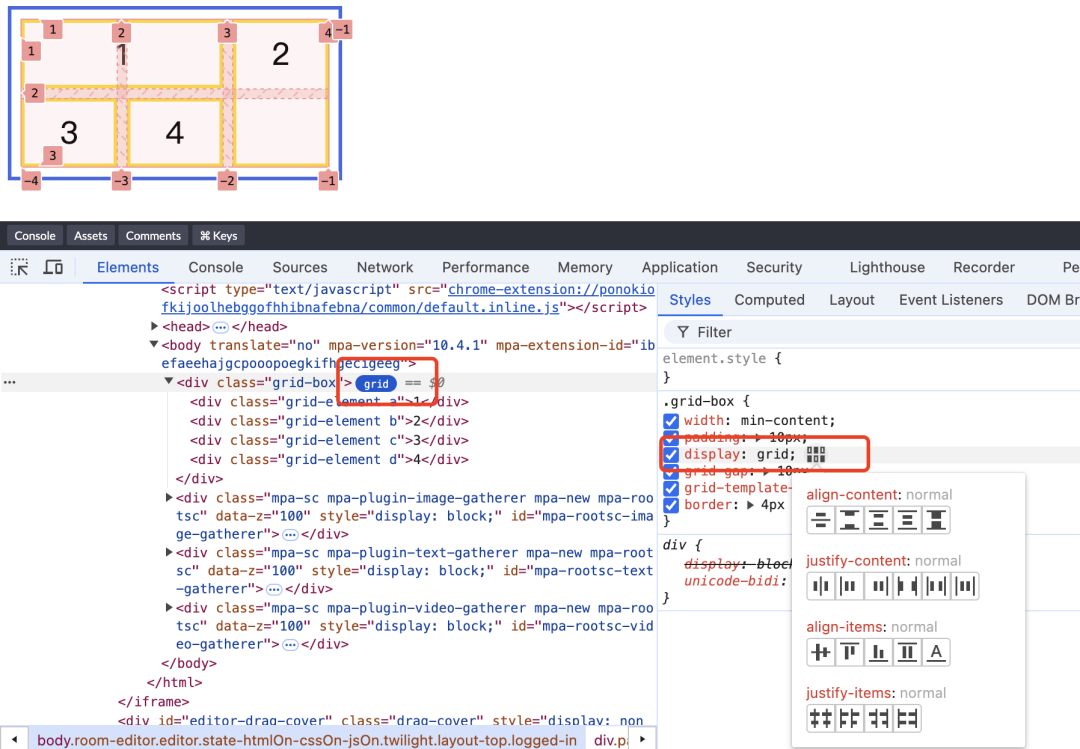This screenshot has width=1080, height=749.
Task: Follow the chrome-extension script source link
Action: point(408,298)
